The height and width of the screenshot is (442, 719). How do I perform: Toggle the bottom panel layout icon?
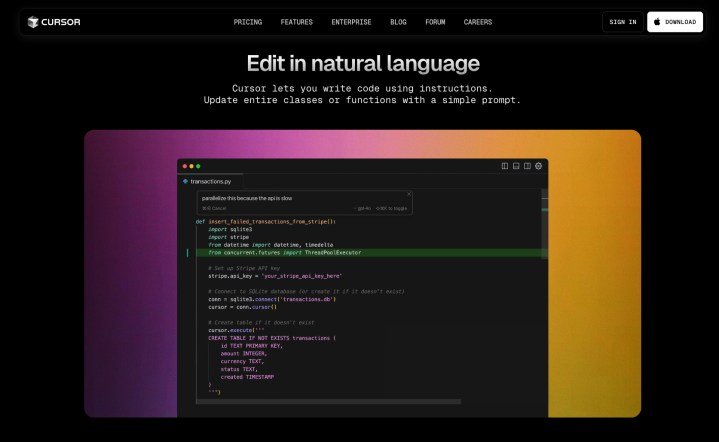click(516, 166)
